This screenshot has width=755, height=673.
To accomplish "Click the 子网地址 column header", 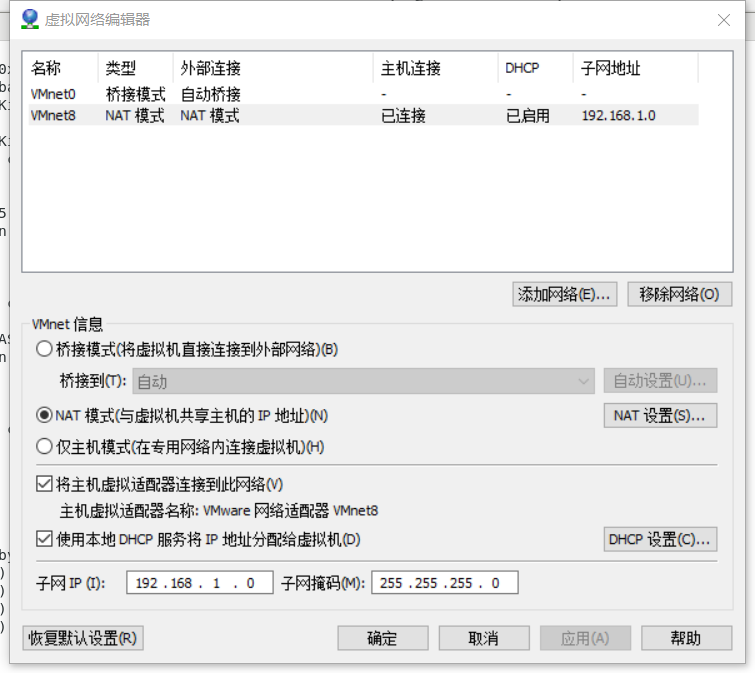I will (x=636, y=68).
